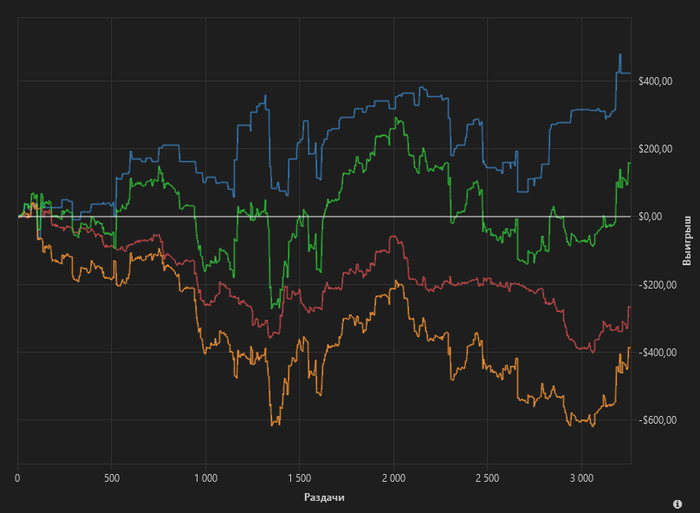Select the $400,00 axis label
The width and height of the screenshot is (700, 513).
tap(655, 81)
